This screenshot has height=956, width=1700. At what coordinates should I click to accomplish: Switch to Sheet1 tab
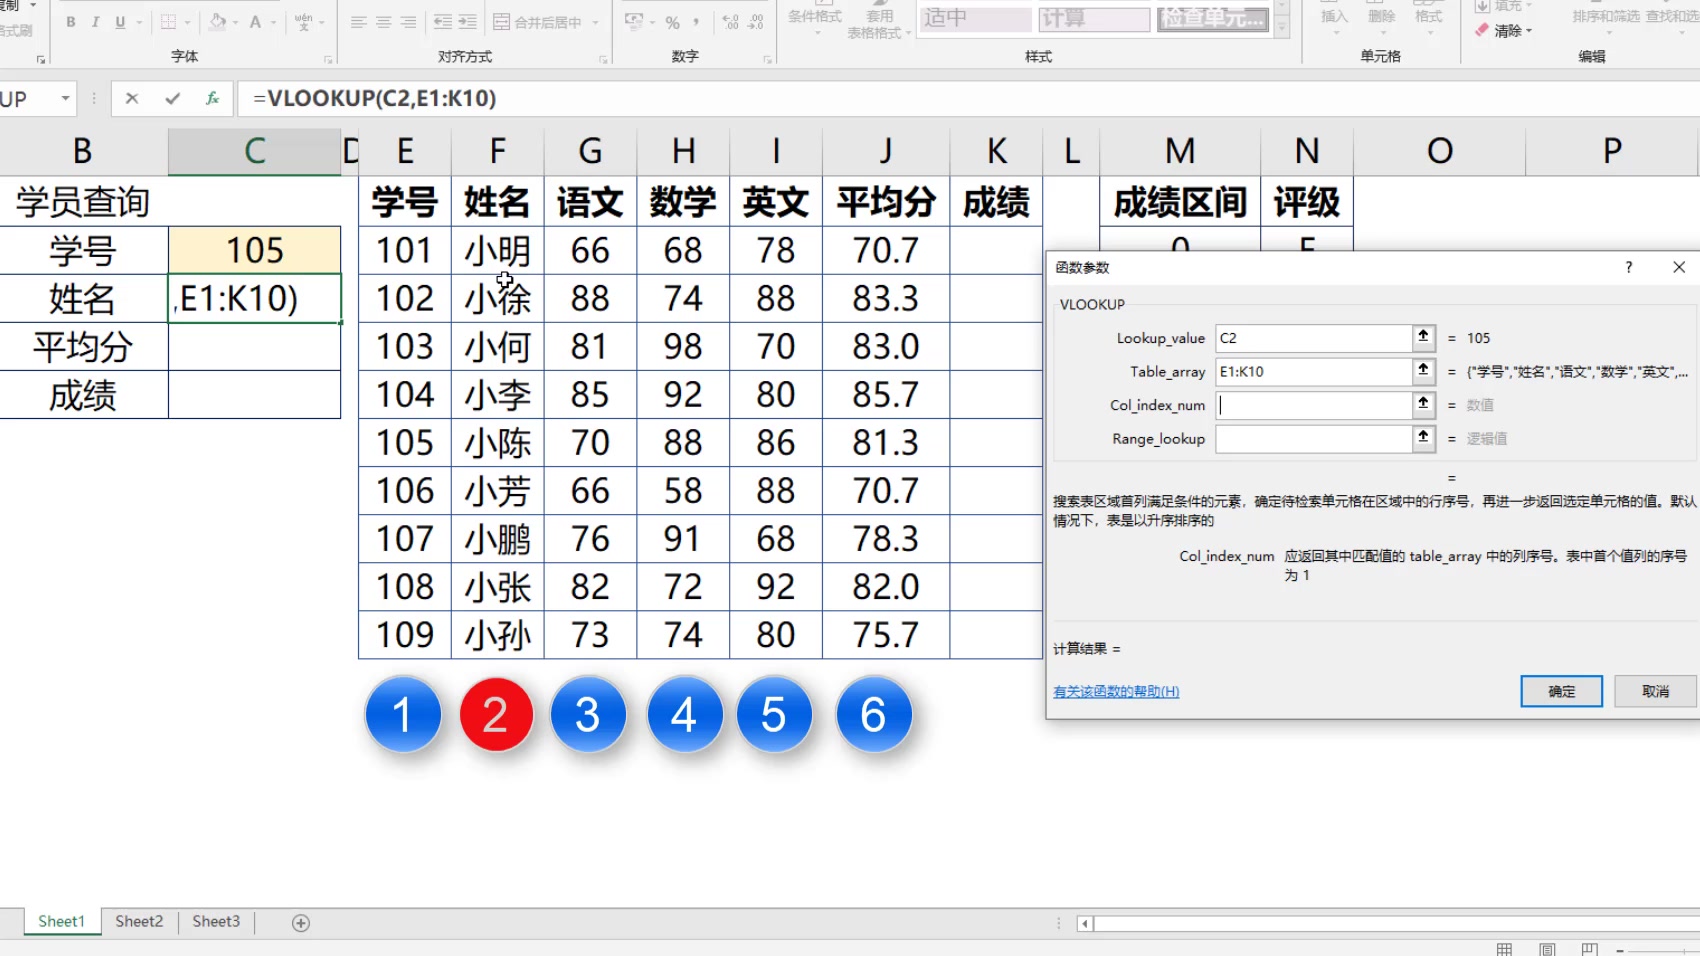pos(61,922)
